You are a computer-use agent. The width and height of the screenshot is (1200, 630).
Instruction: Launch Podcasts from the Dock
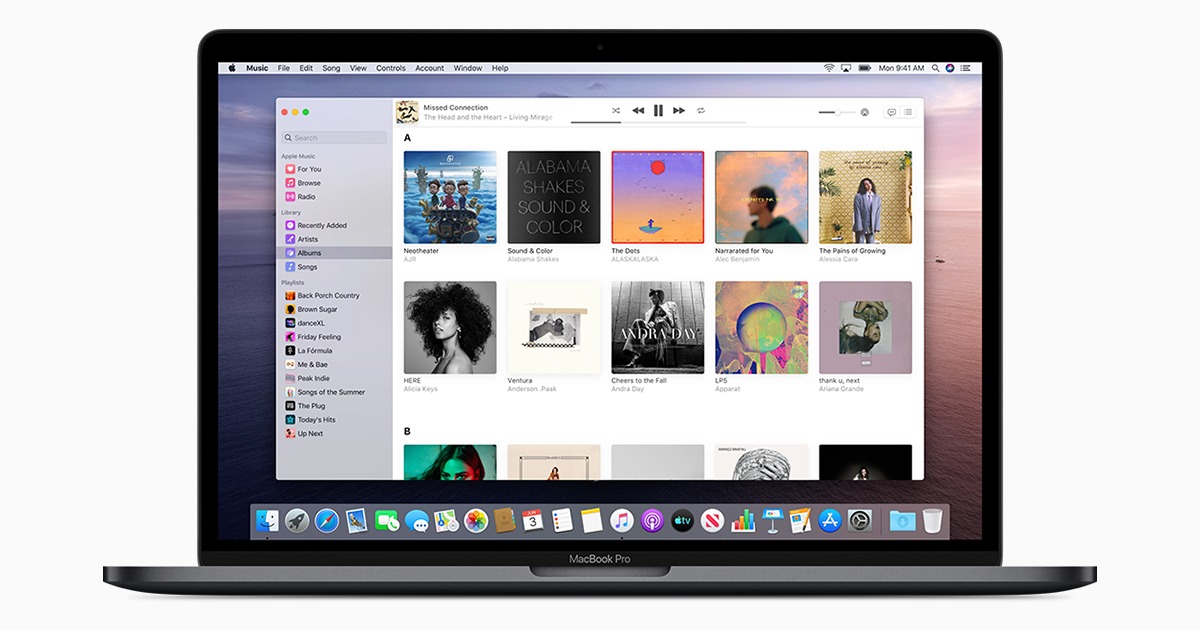coord(652,520)
